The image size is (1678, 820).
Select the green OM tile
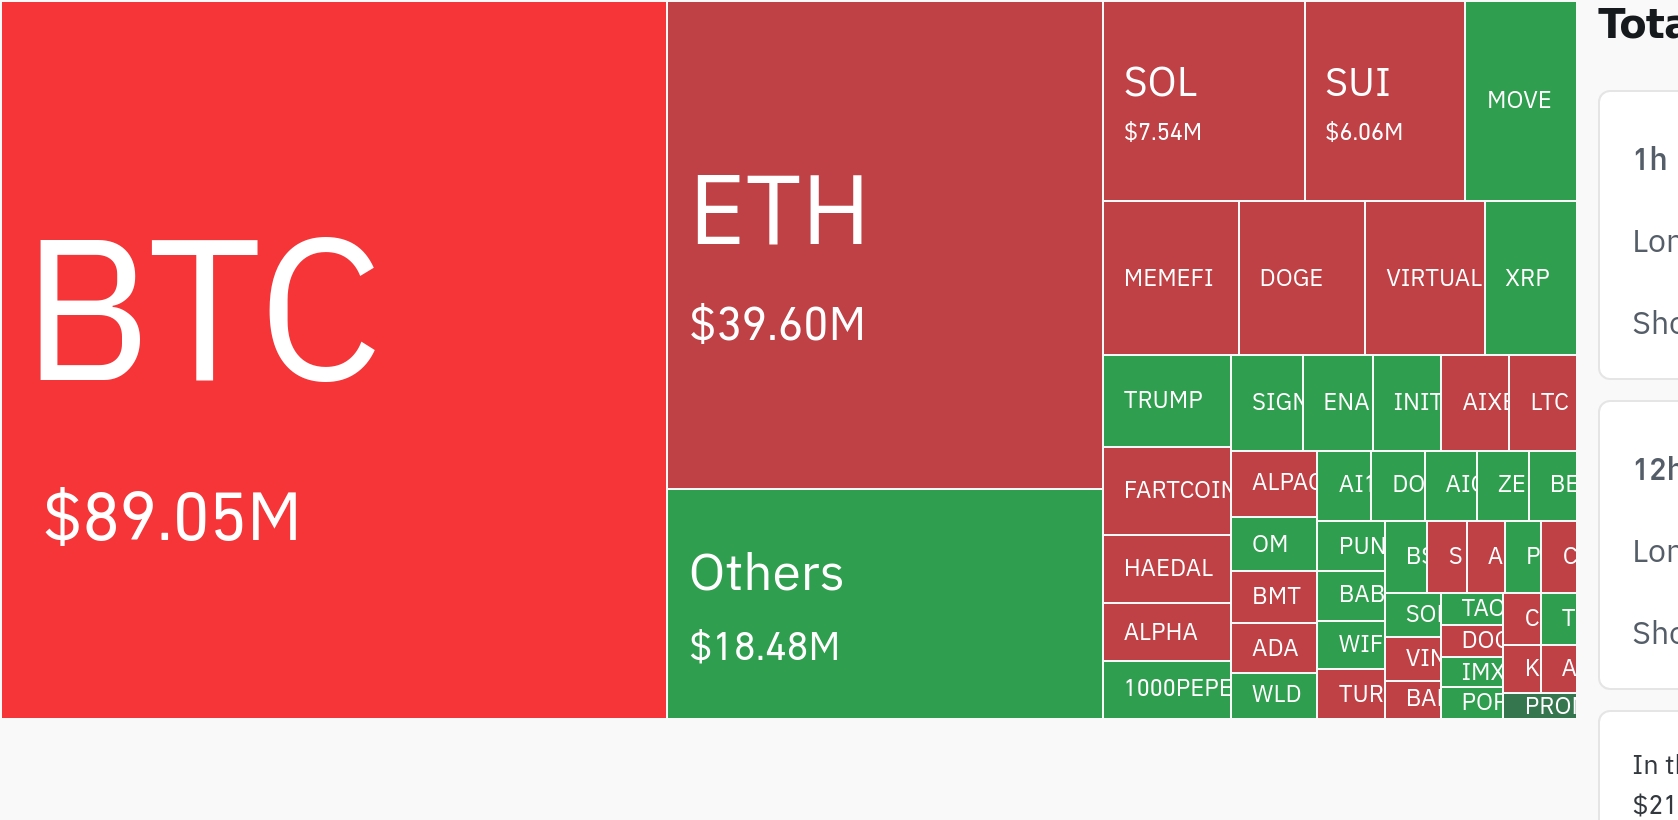(x=1272, y=544)
